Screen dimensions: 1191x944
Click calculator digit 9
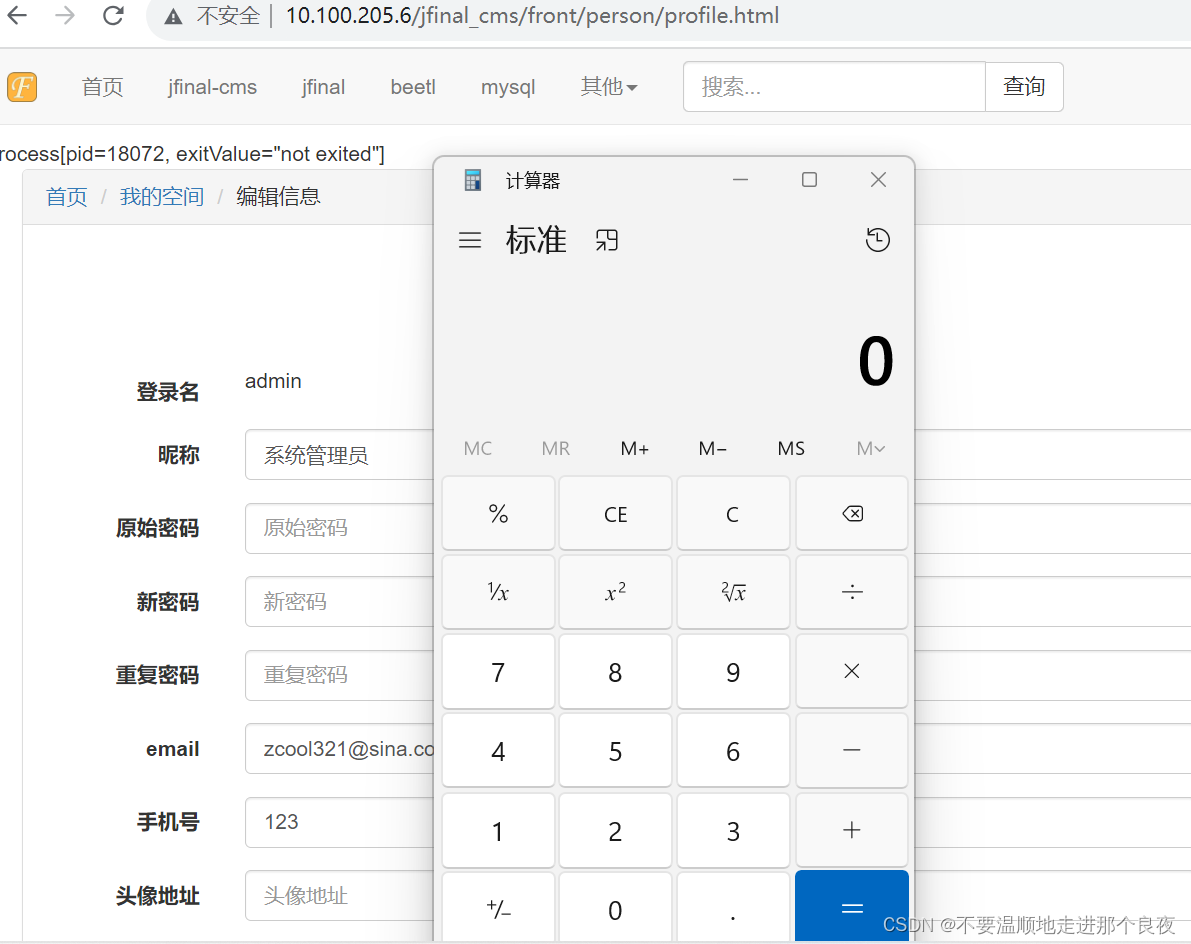pyautogui.click(x=733, y=671)
